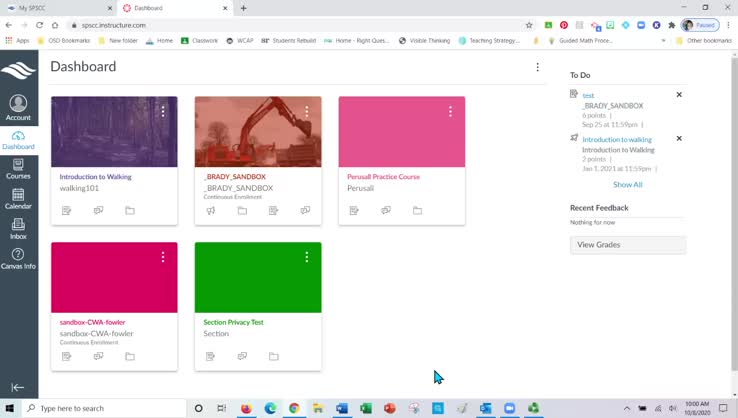Open Assignments icon on Introduction to Walking card
738x418 pixels.
66,210
